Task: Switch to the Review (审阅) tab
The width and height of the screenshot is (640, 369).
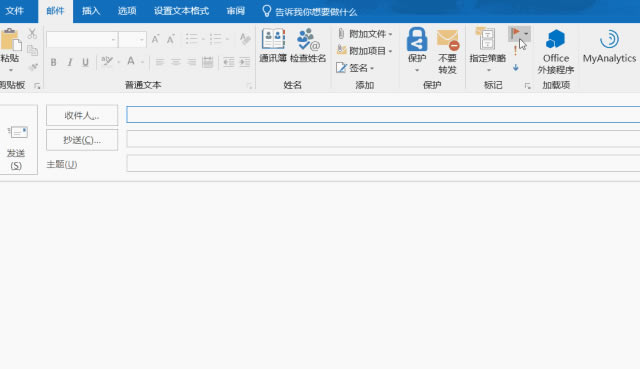Action: pos(236,11)
